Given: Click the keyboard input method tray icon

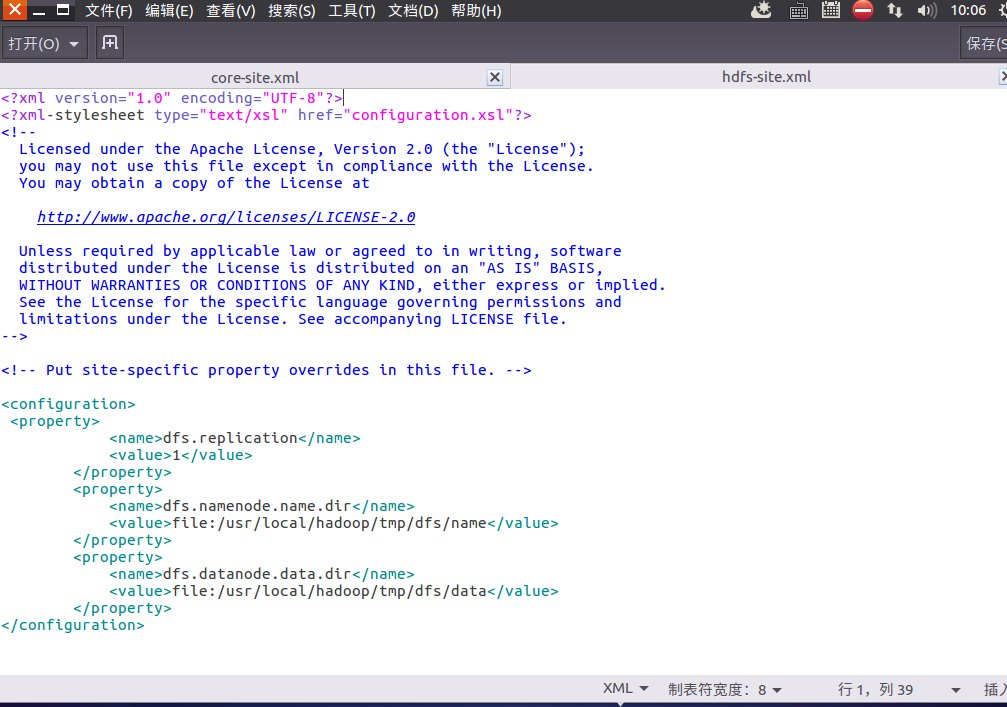Looking at the screenshot, I should pos(798,11).
